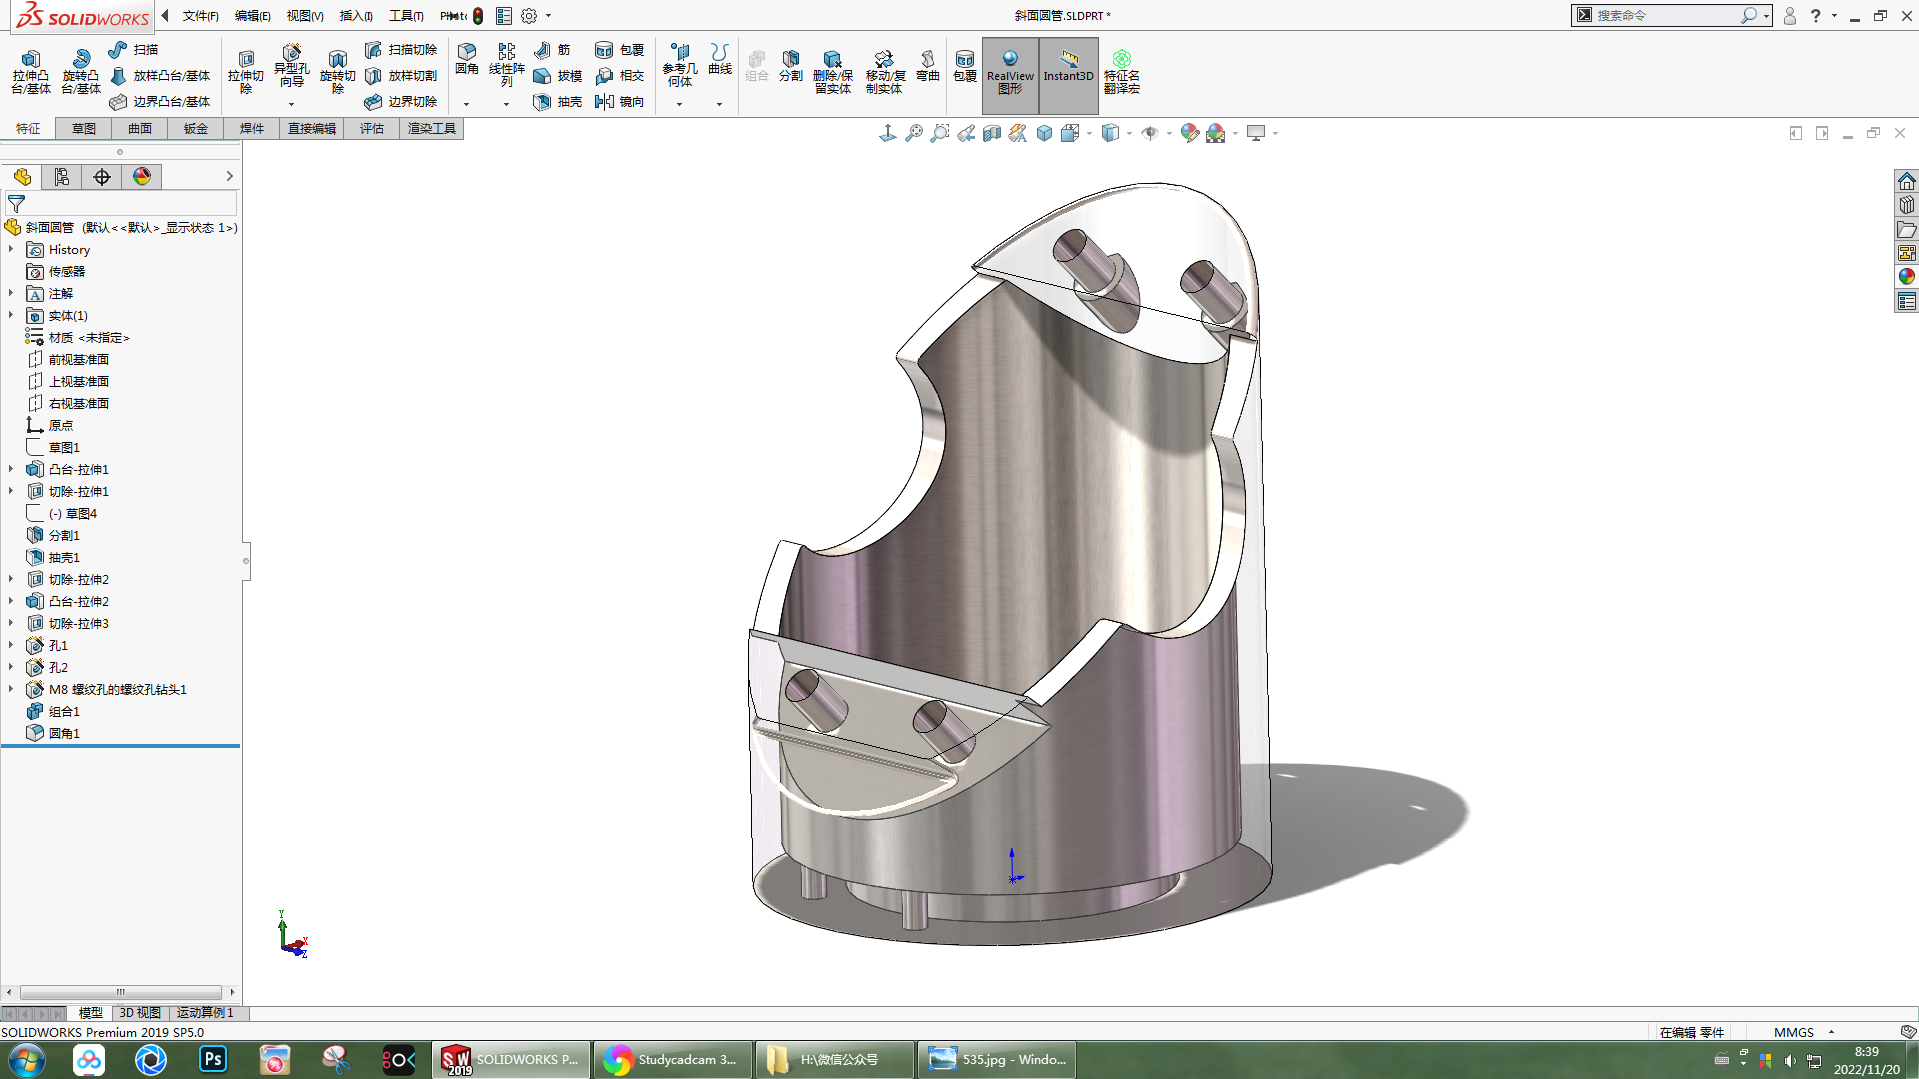Switch to the 草图 (Sketch) ribbon tab
1919x1079 pixels.
click(x=84, y=129)
